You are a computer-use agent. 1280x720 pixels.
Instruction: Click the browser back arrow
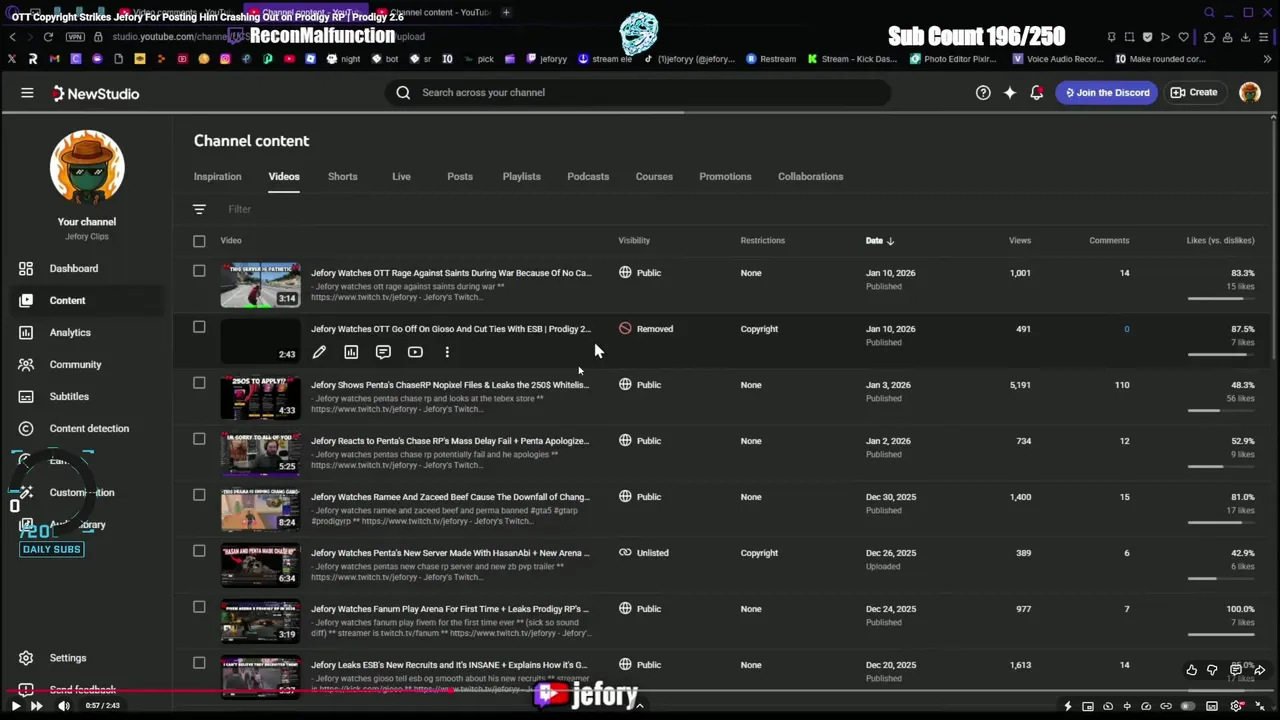coord(12,37)
